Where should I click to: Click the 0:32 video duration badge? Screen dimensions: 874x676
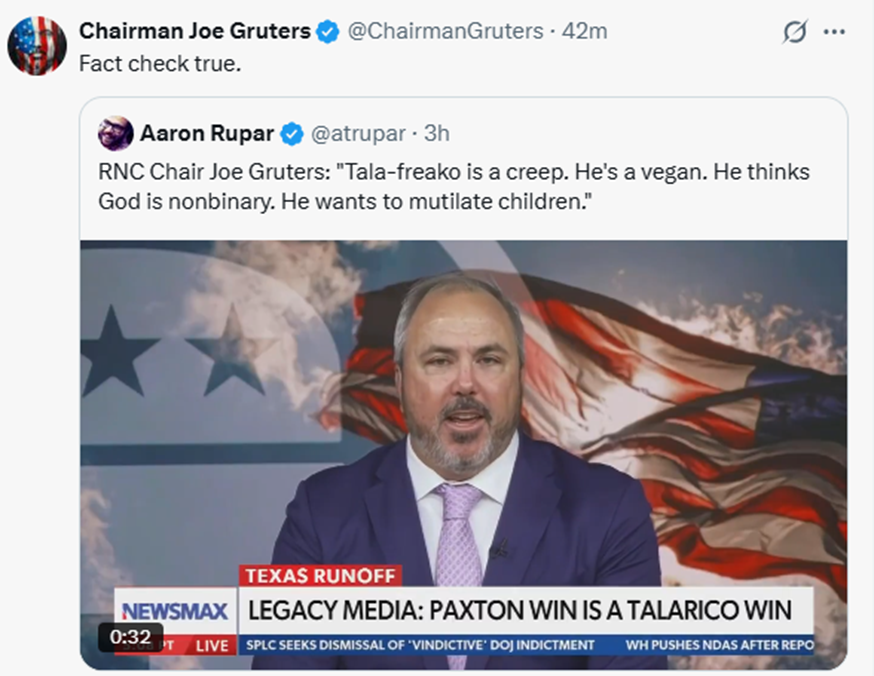pyautogui.click(x=130, y=636)
